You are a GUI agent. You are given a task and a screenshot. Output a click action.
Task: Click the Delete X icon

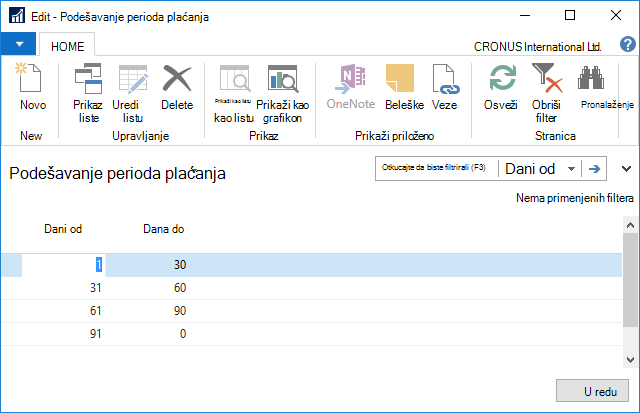point(177,78)
